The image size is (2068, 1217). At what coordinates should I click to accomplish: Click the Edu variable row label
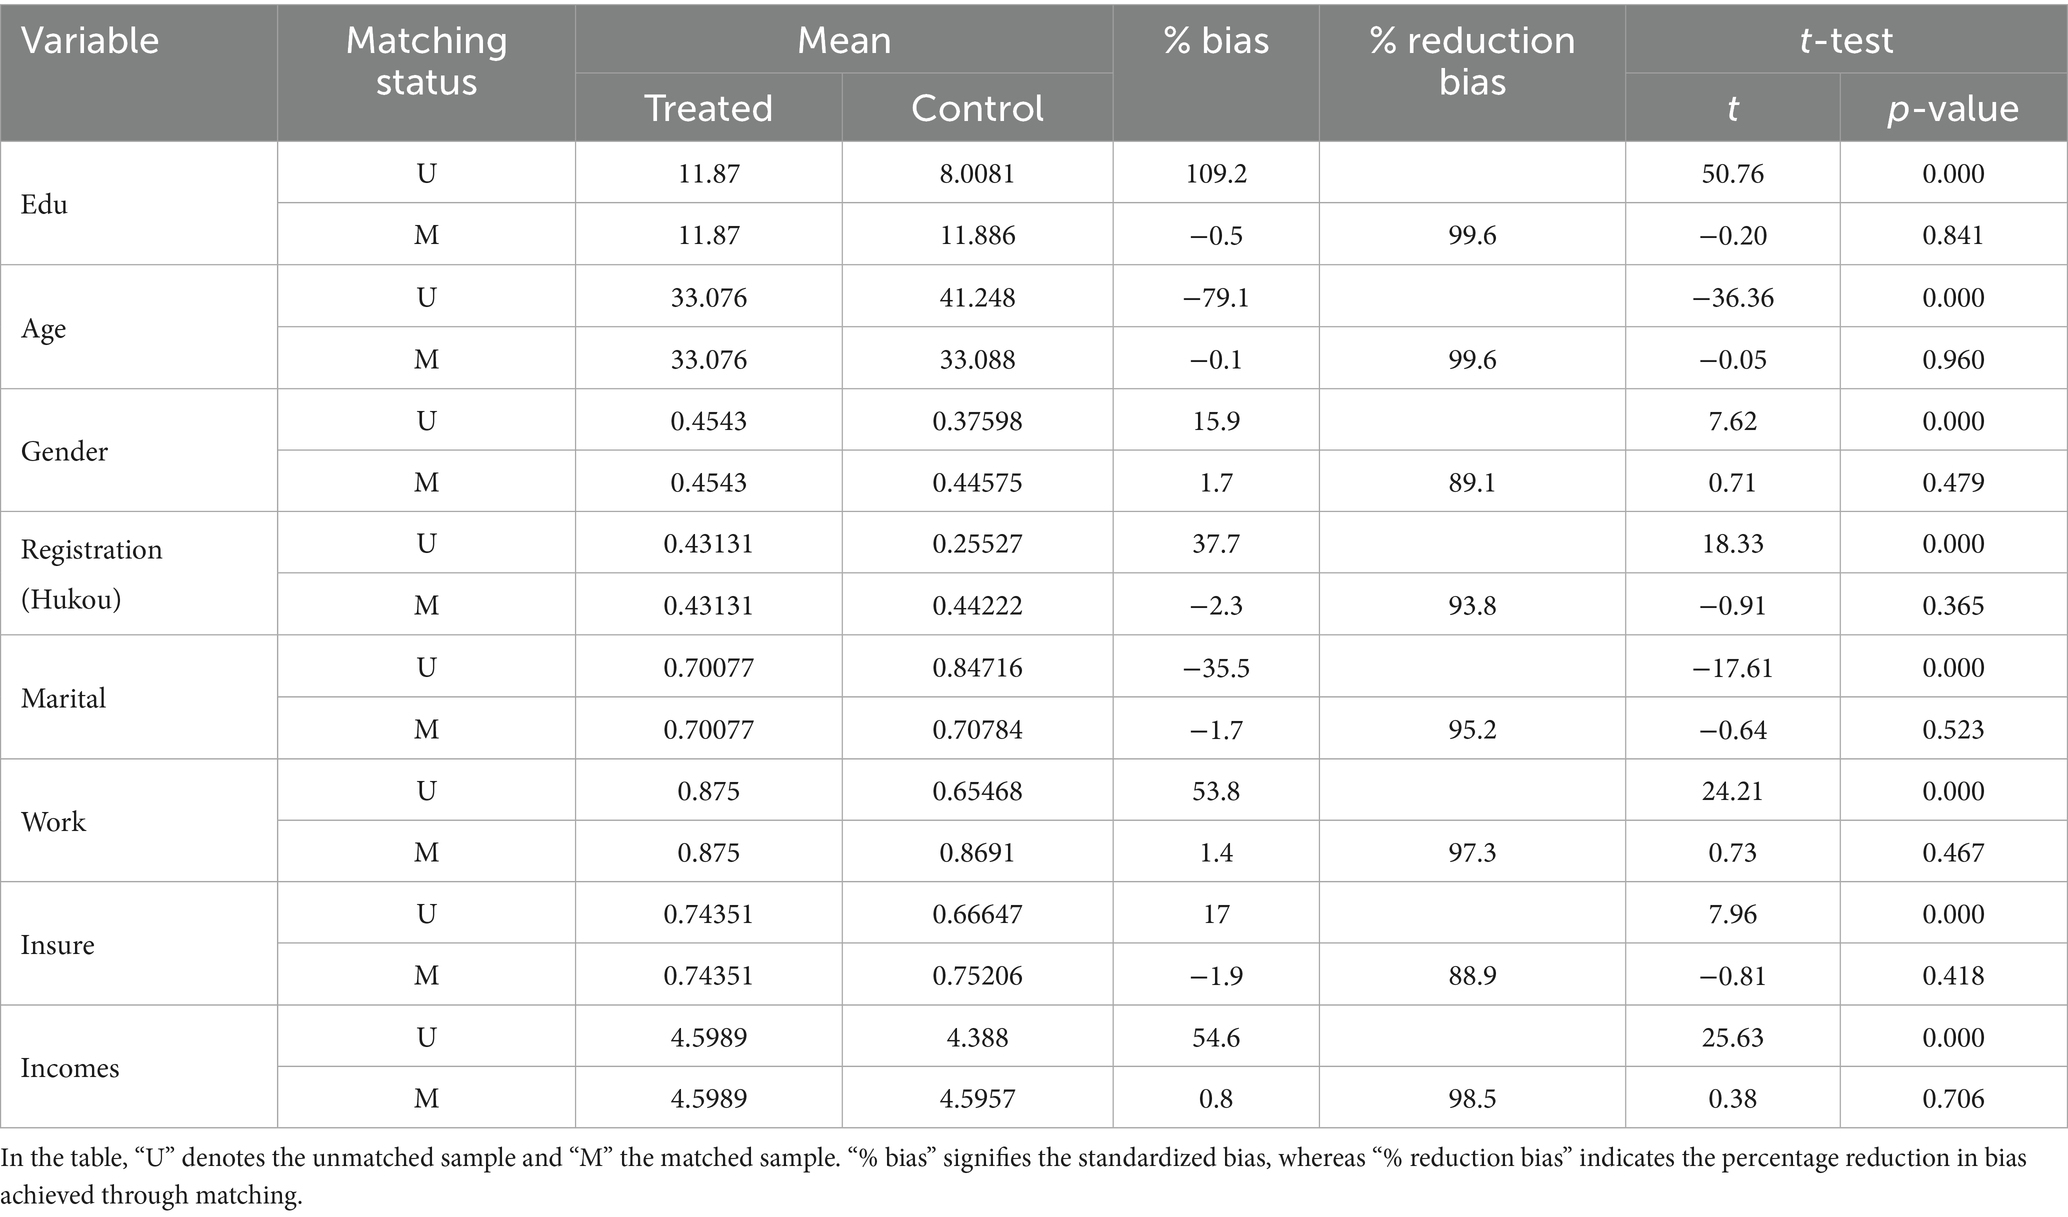tap(45, 204)
